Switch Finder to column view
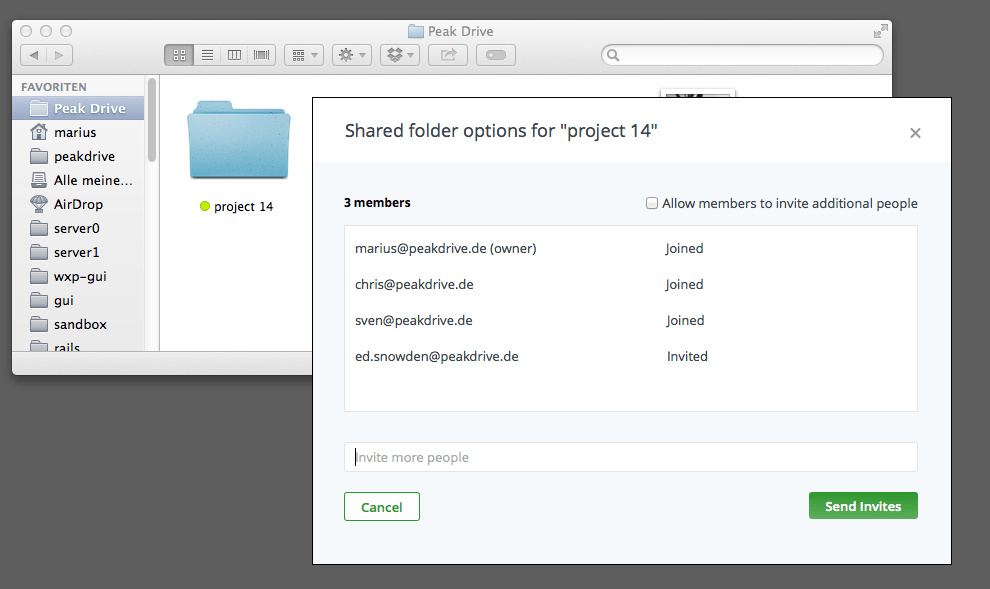Viewport: 990px width, 589px height. (x=234, y=55)
